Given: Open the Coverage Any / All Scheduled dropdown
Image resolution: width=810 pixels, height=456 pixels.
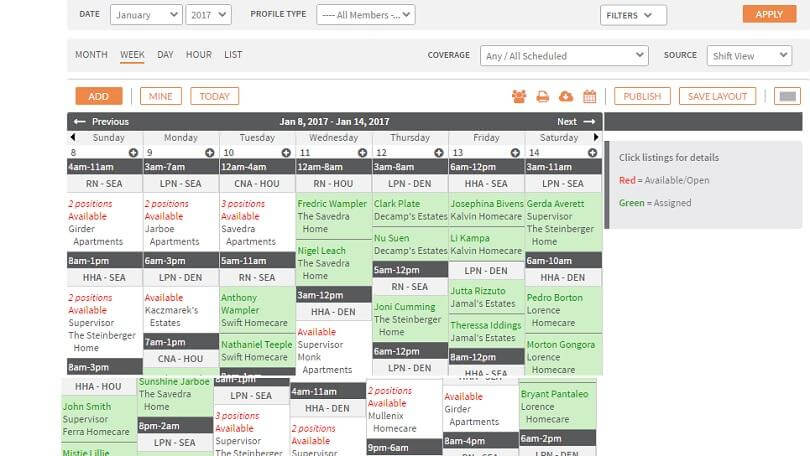Looking at the screenshot, I should pos(564,56).
